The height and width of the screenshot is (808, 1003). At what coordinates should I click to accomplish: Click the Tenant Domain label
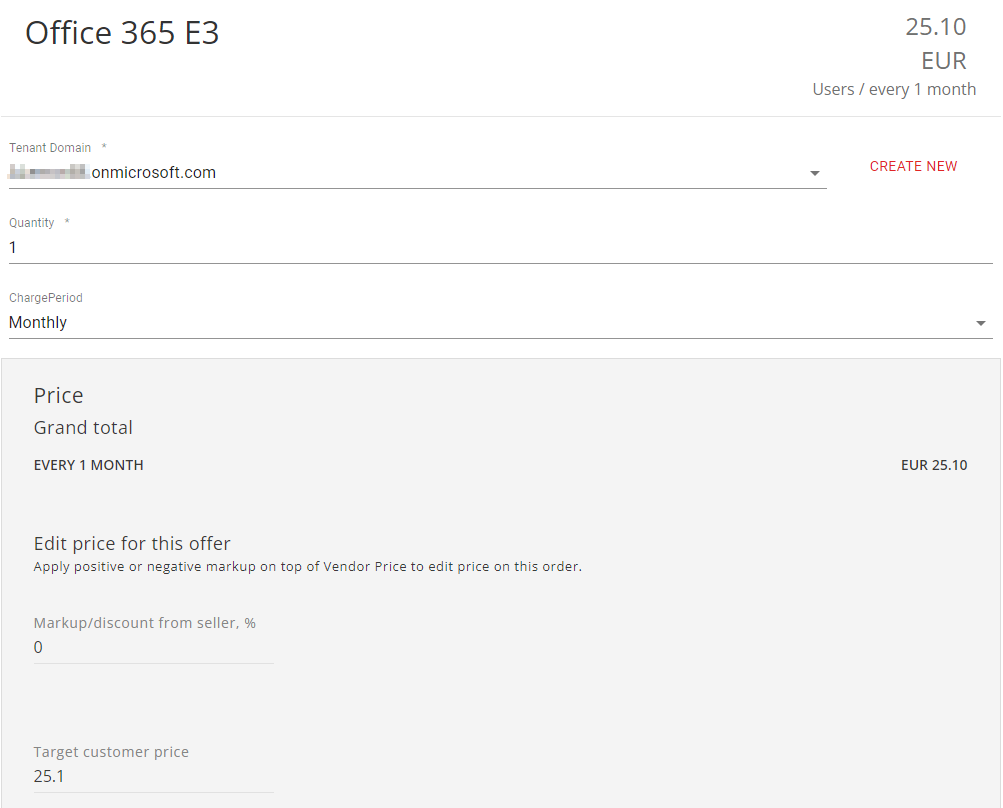[50, 148]
